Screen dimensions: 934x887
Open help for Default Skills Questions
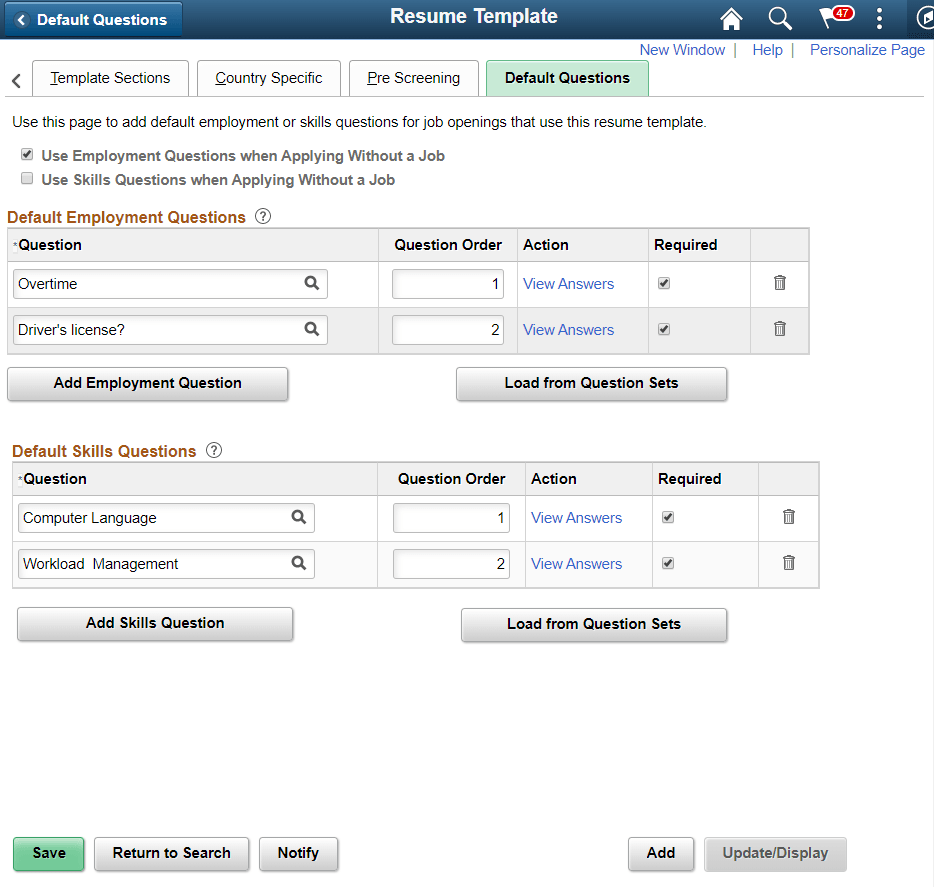(214, 450)
